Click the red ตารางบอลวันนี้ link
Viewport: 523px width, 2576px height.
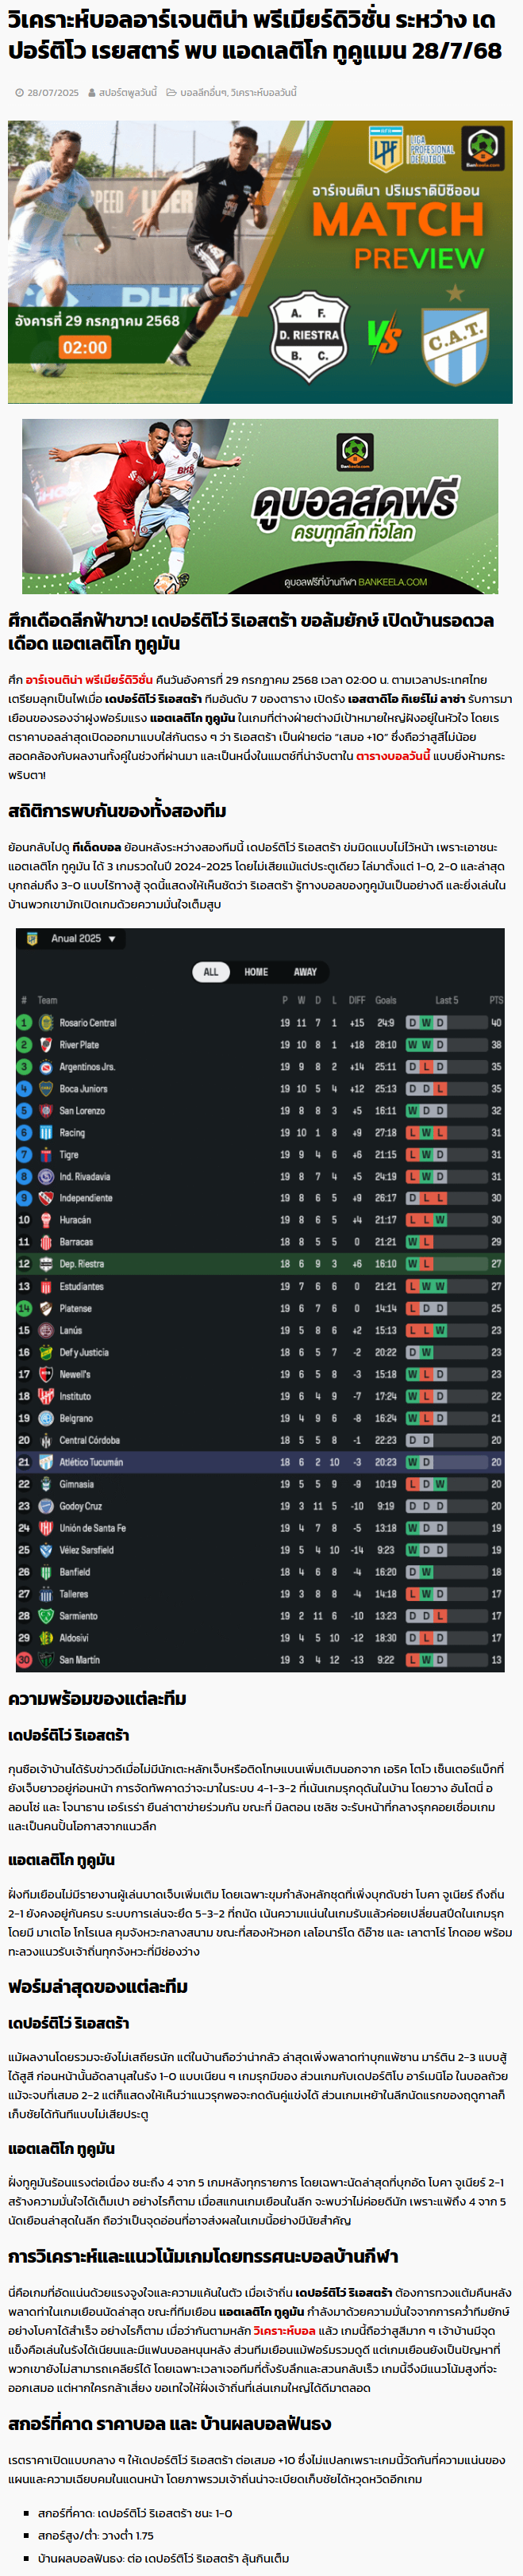point(392,756)
